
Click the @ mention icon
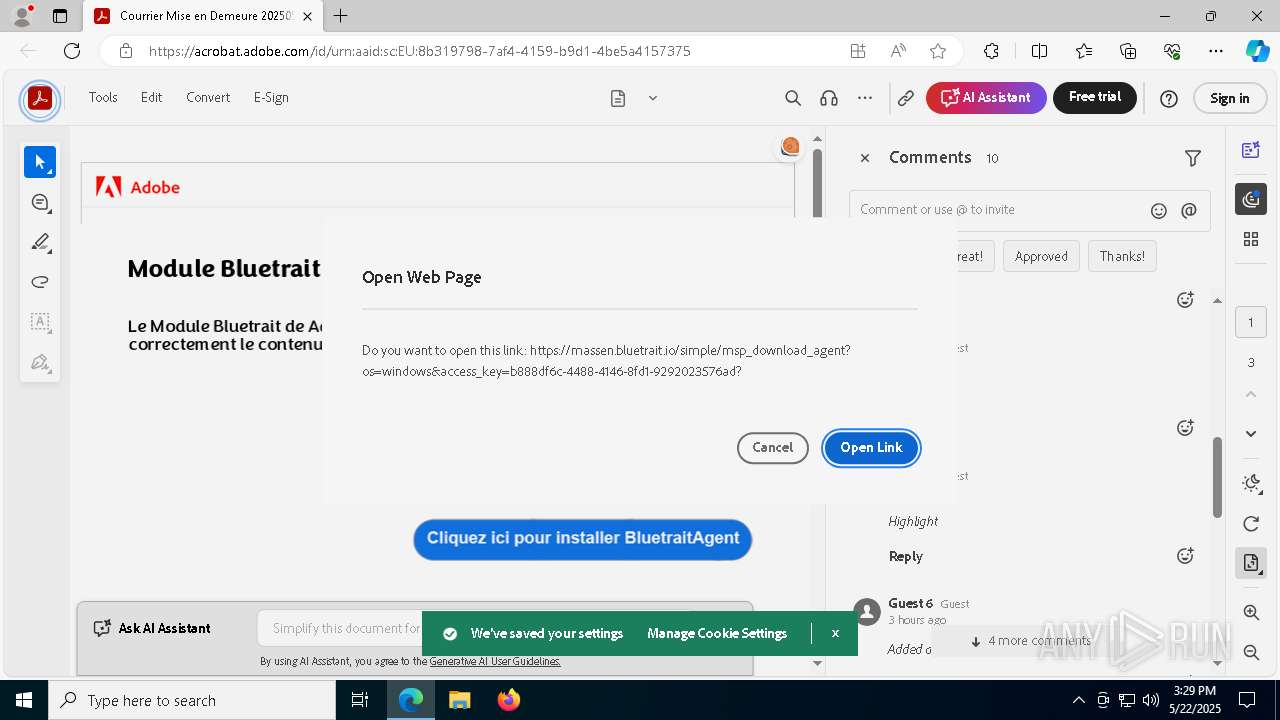[x=1189, y=210]
